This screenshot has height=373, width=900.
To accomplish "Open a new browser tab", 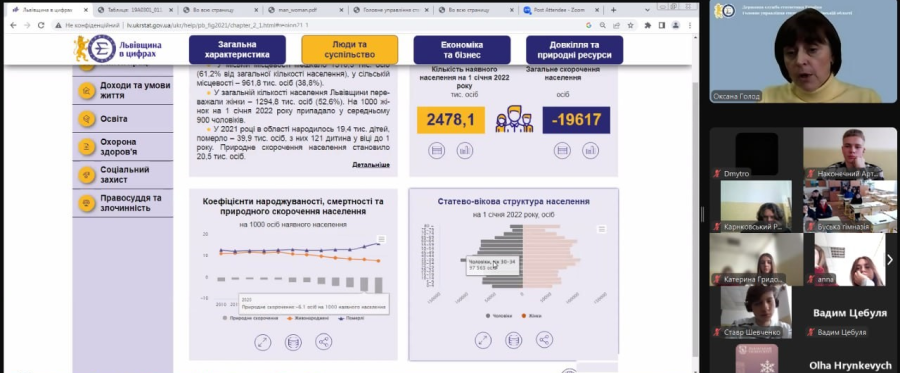I will pos(614,10).
